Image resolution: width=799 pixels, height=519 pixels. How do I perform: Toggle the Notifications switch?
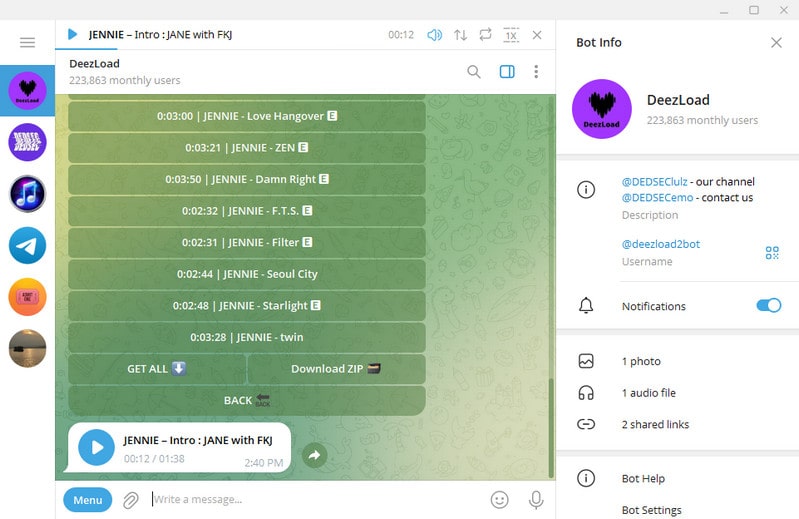point(768,306)
